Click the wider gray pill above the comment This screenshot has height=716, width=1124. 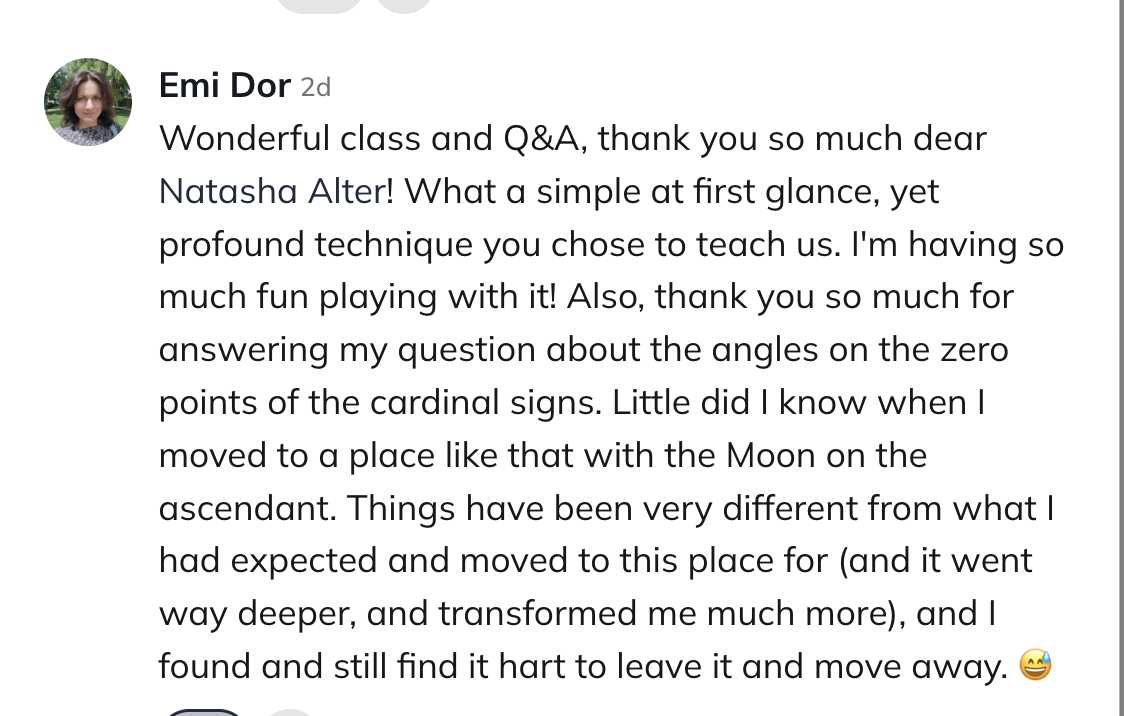[x=318, y=4]
